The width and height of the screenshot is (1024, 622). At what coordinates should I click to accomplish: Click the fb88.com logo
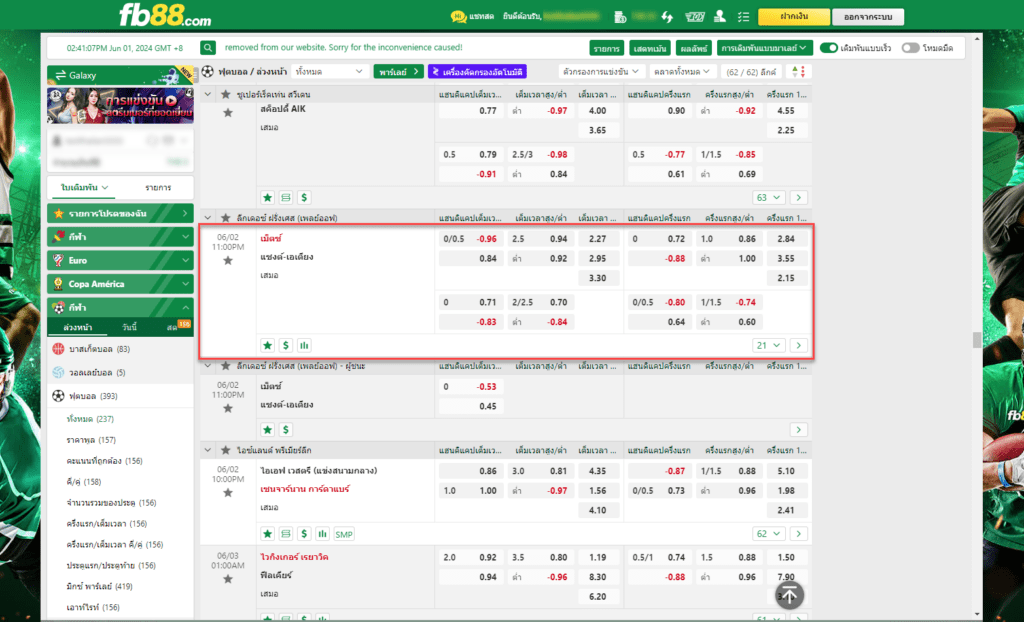[165, 15]
